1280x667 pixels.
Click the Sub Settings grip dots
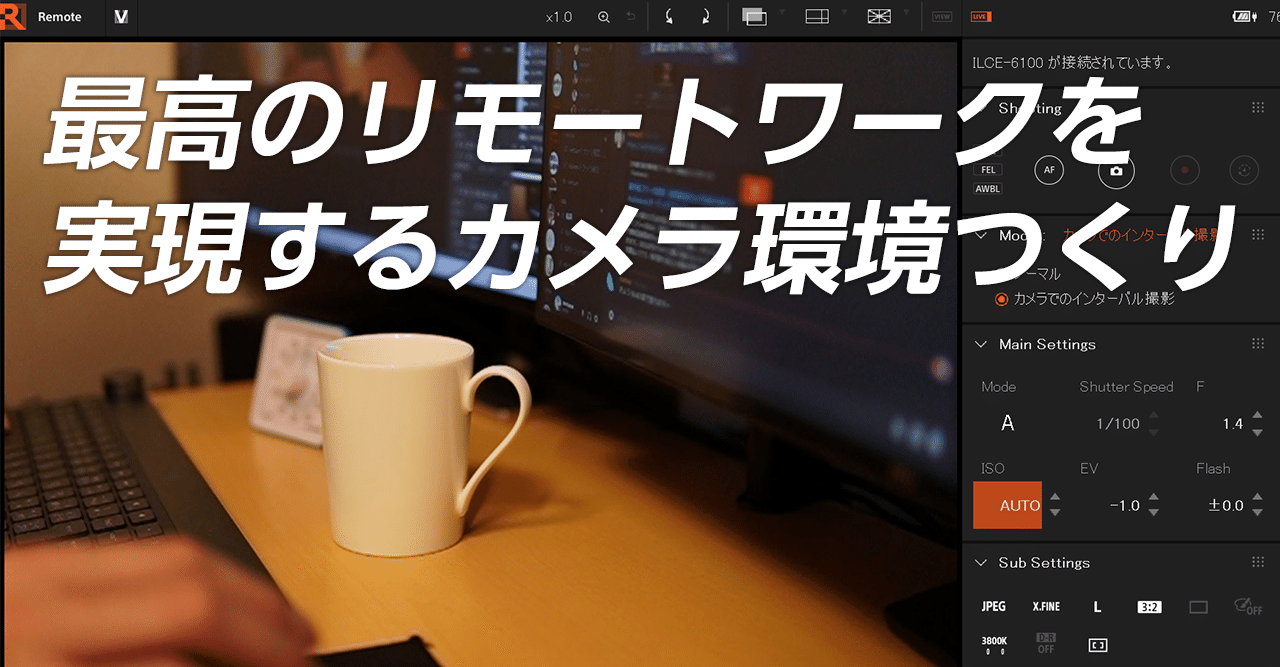1258,563
